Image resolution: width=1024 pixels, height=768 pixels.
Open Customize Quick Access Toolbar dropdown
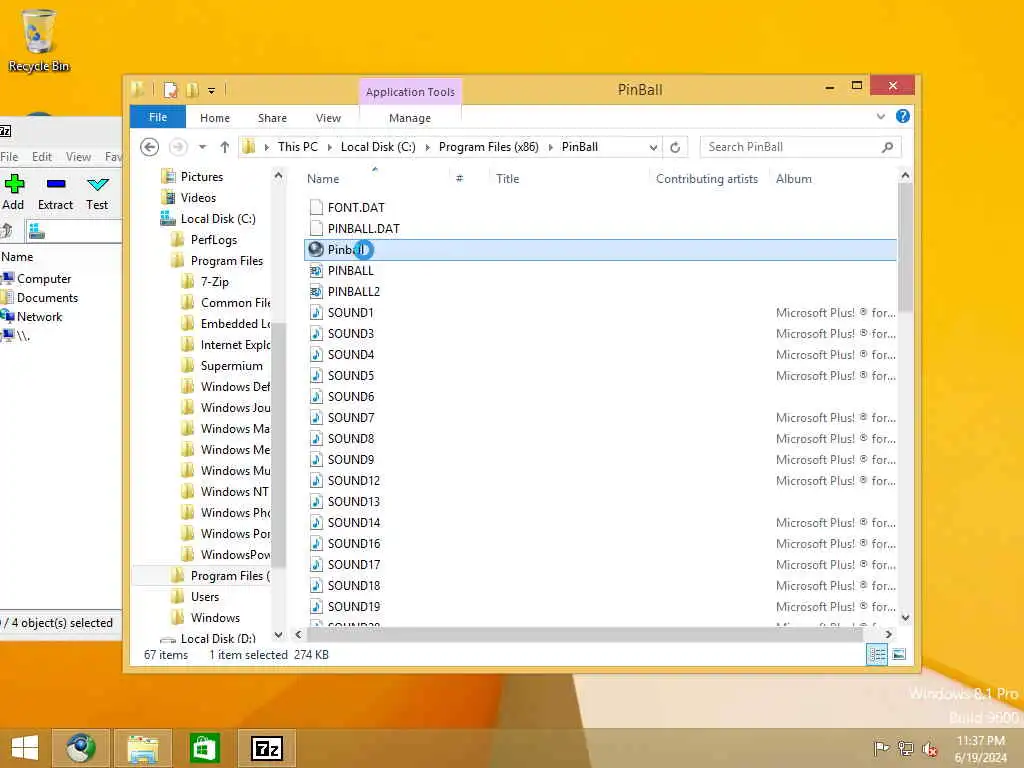[x=212, y=90]
